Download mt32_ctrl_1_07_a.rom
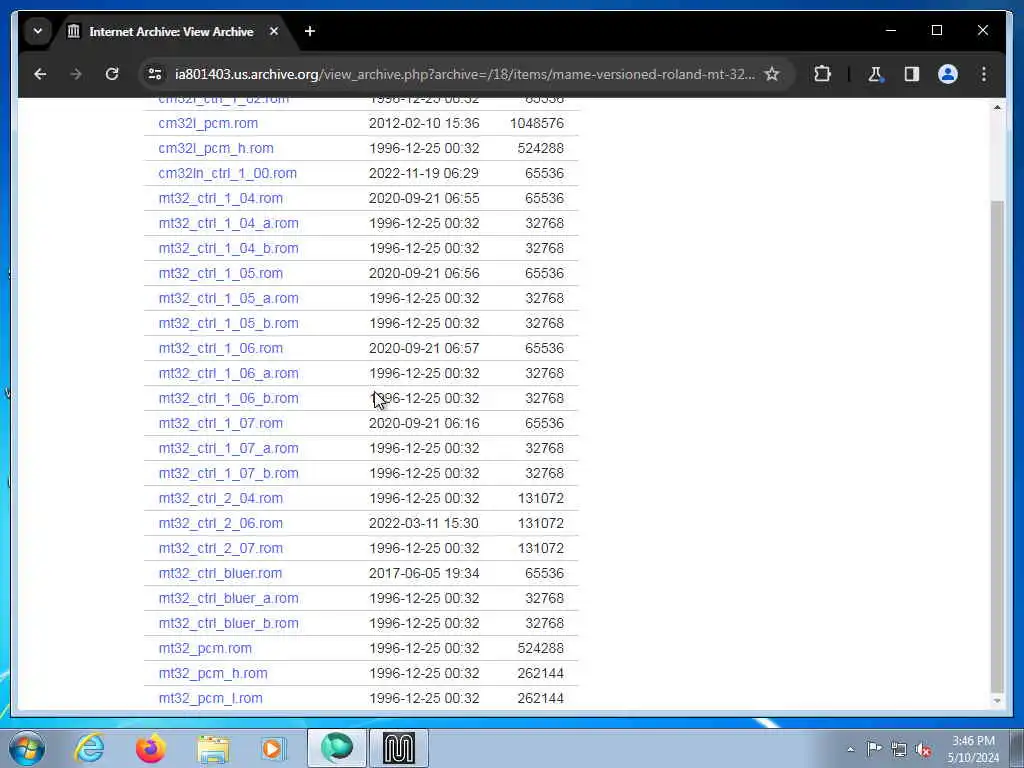The height and width of the screenshot is (768, 1024). [229, 449]
